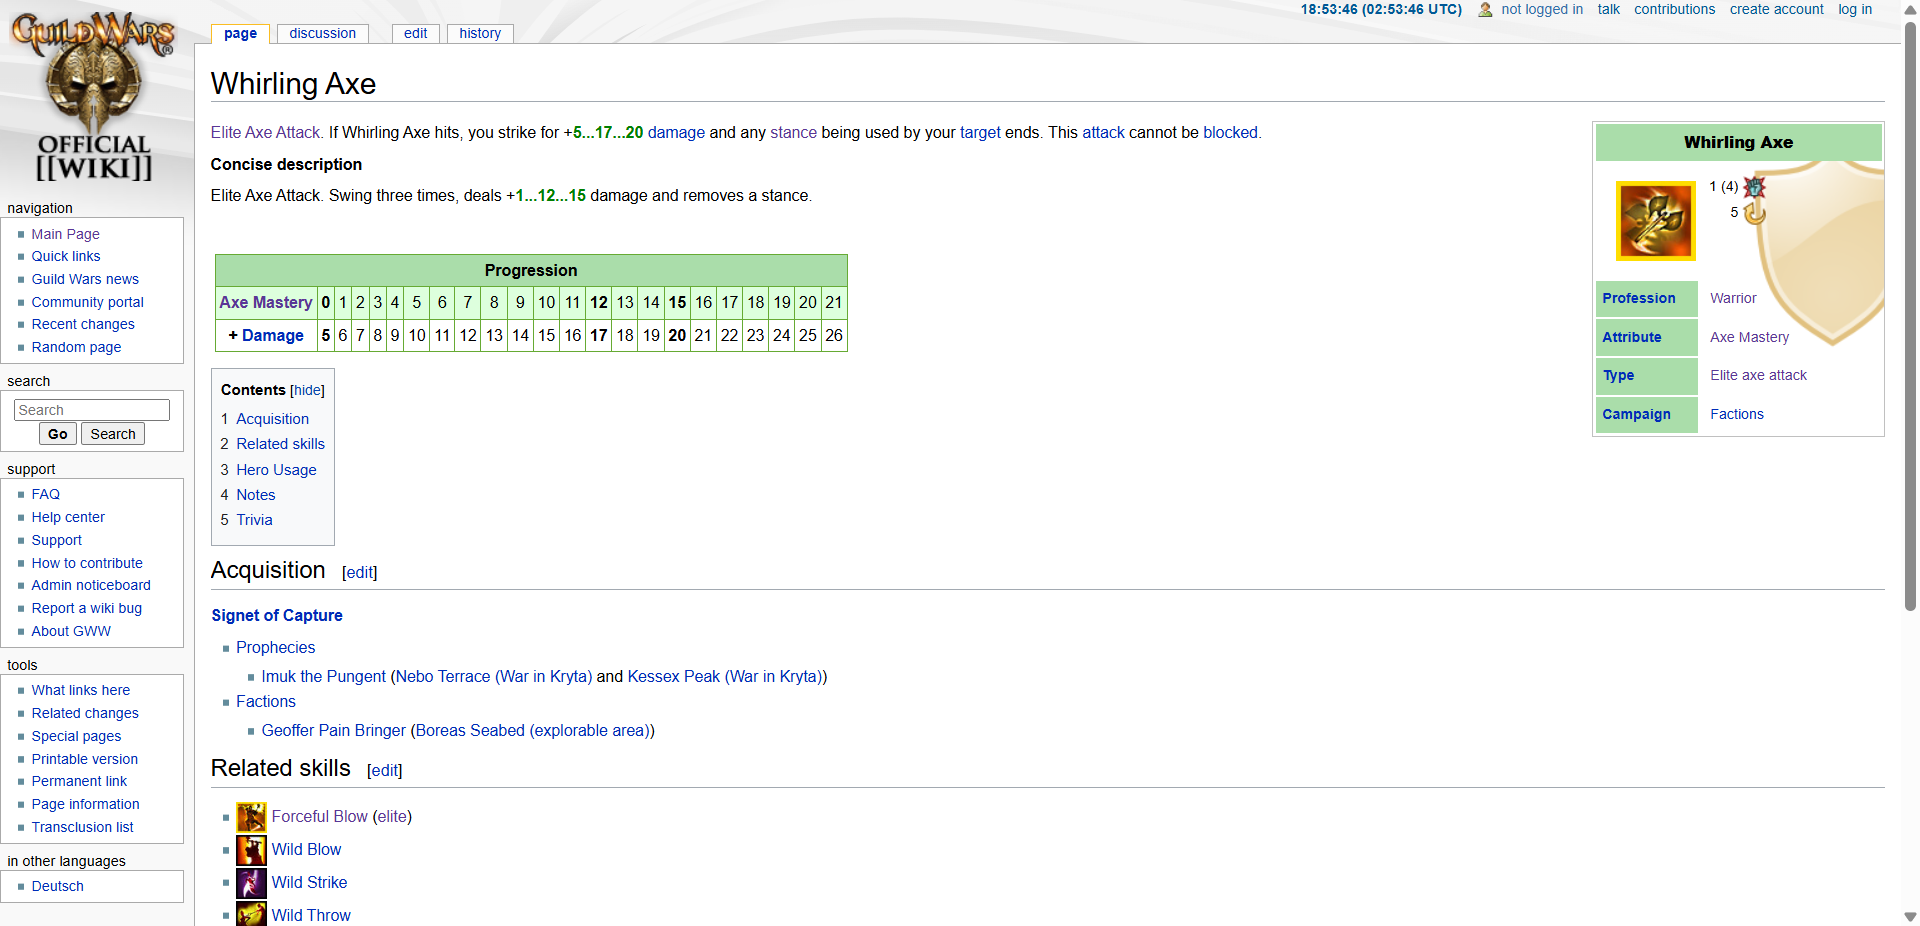1920x926 pixels.
Task: Select the page tab
Action: coord(240,33)
